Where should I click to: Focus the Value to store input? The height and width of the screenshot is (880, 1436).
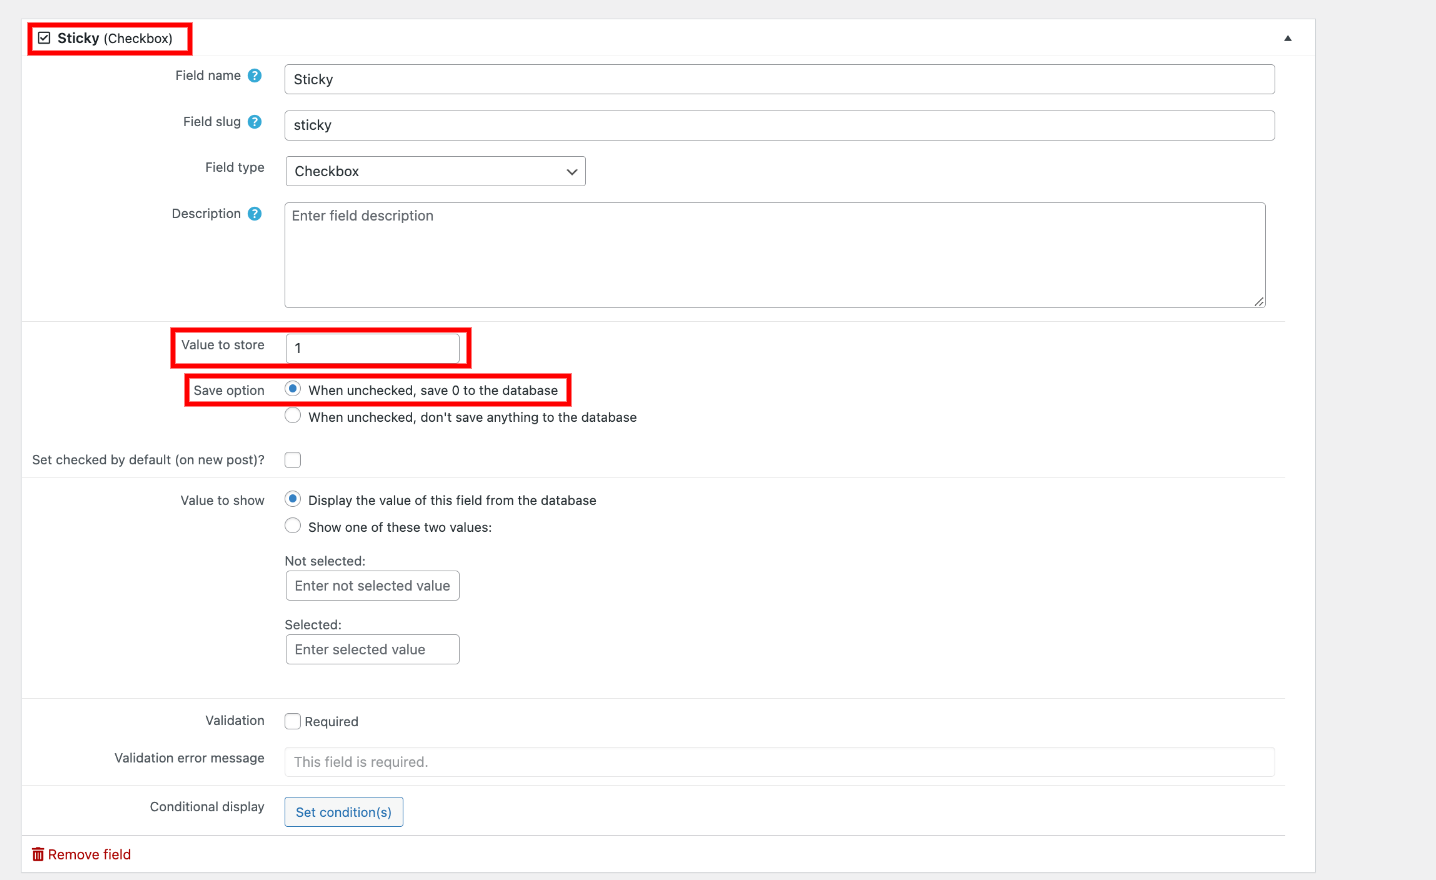point(373,348)
